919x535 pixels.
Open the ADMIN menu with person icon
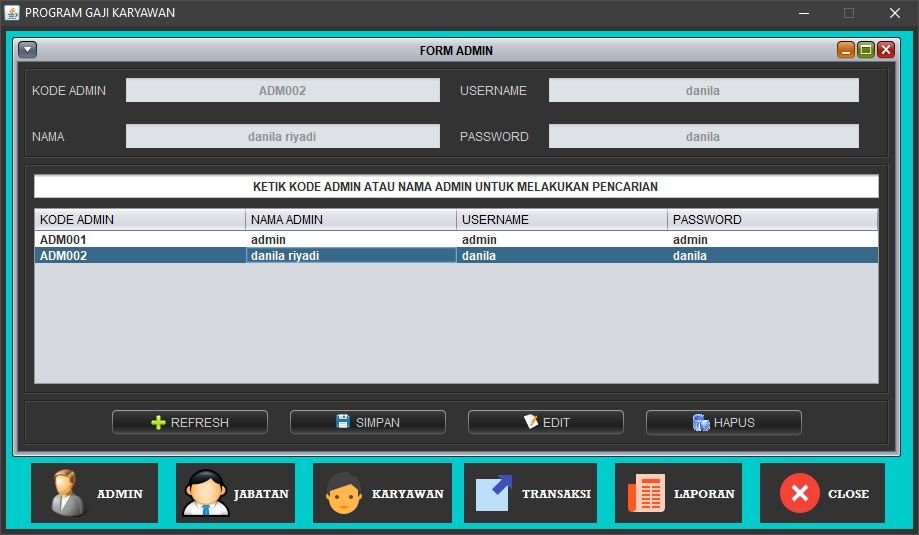(94, 493)
